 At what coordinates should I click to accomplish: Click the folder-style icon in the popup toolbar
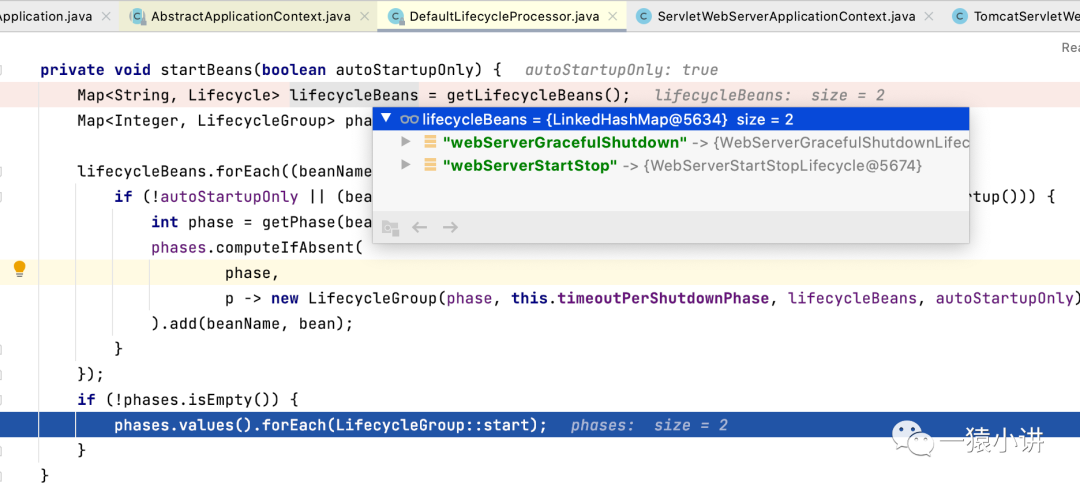[391, 227]
